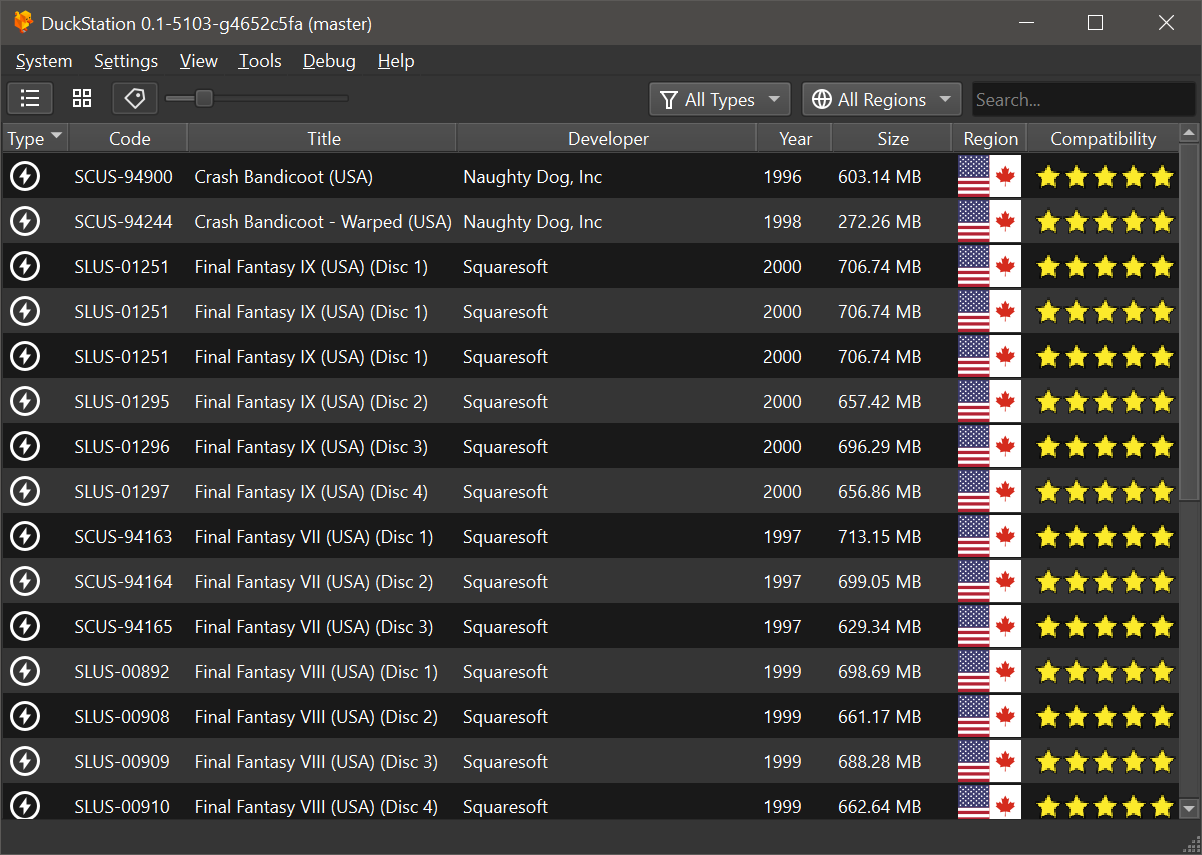Sort games by Region column header
The image size is (1202, 855).
990,139
